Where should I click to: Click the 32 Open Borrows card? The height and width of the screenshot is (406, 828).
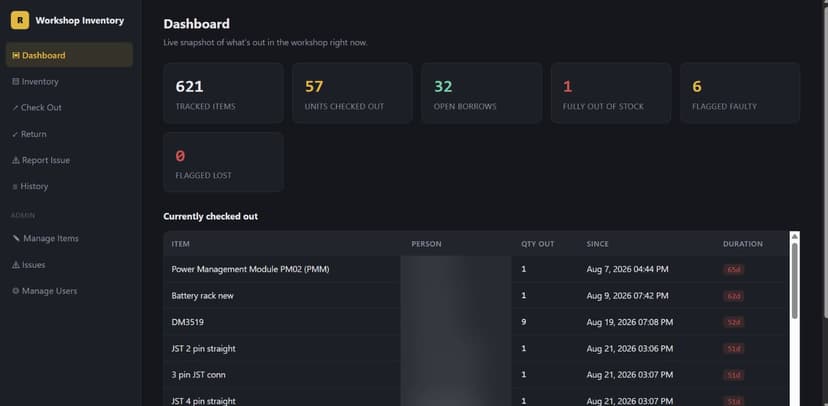[482, 93]
